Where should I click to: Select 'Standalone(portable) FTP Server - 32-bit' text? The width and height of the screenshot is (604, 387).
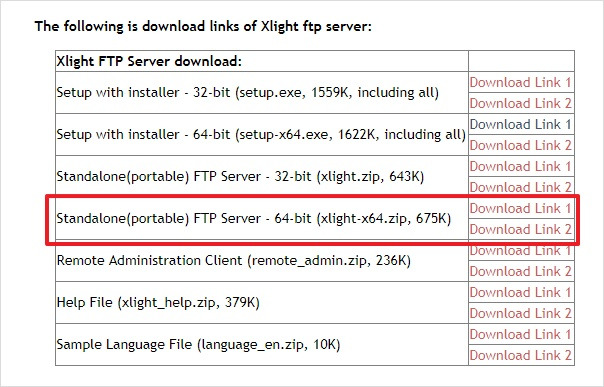coord(240,177)
